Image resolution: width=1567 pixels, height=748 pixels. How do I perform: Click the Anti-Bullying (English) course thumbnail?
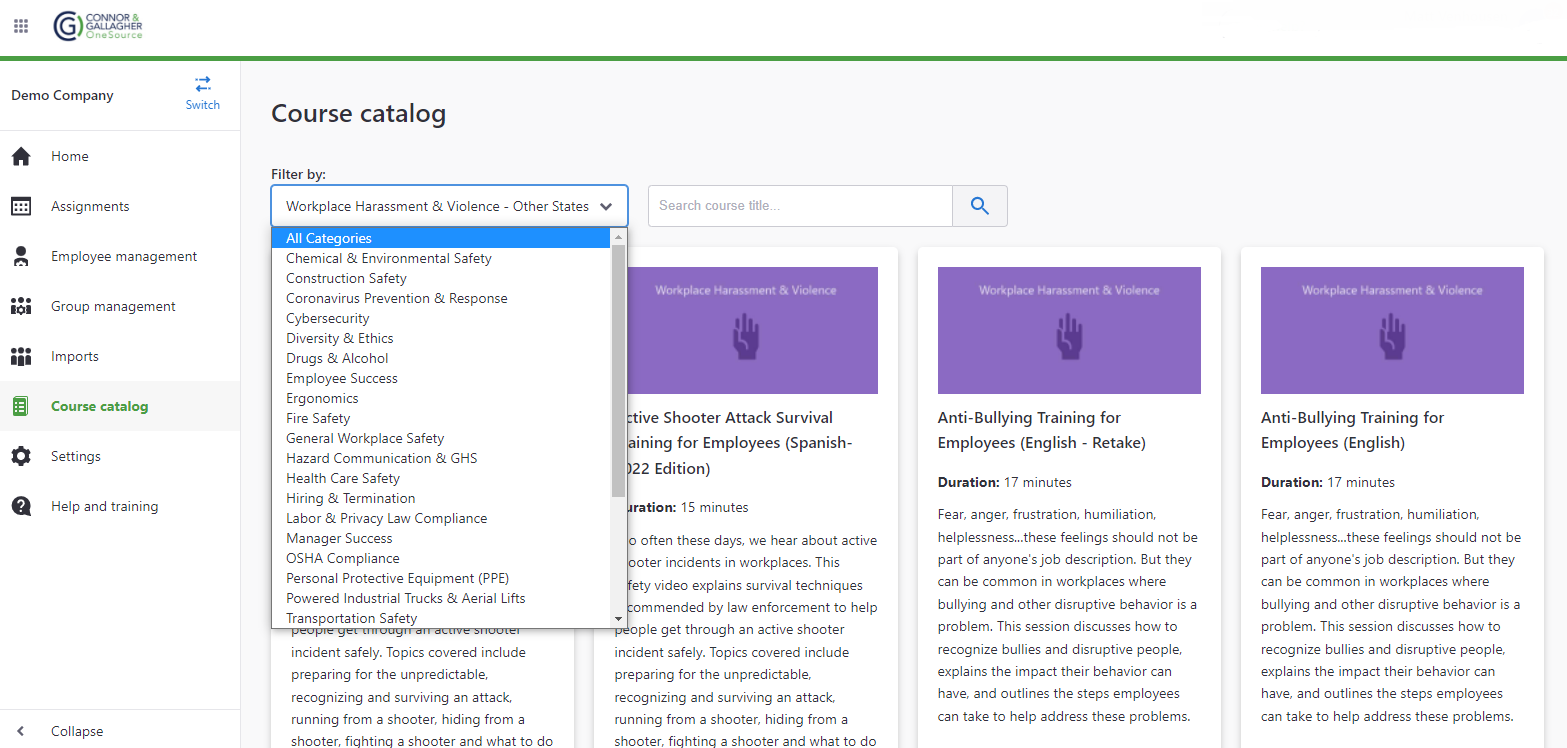(1392, 330)
